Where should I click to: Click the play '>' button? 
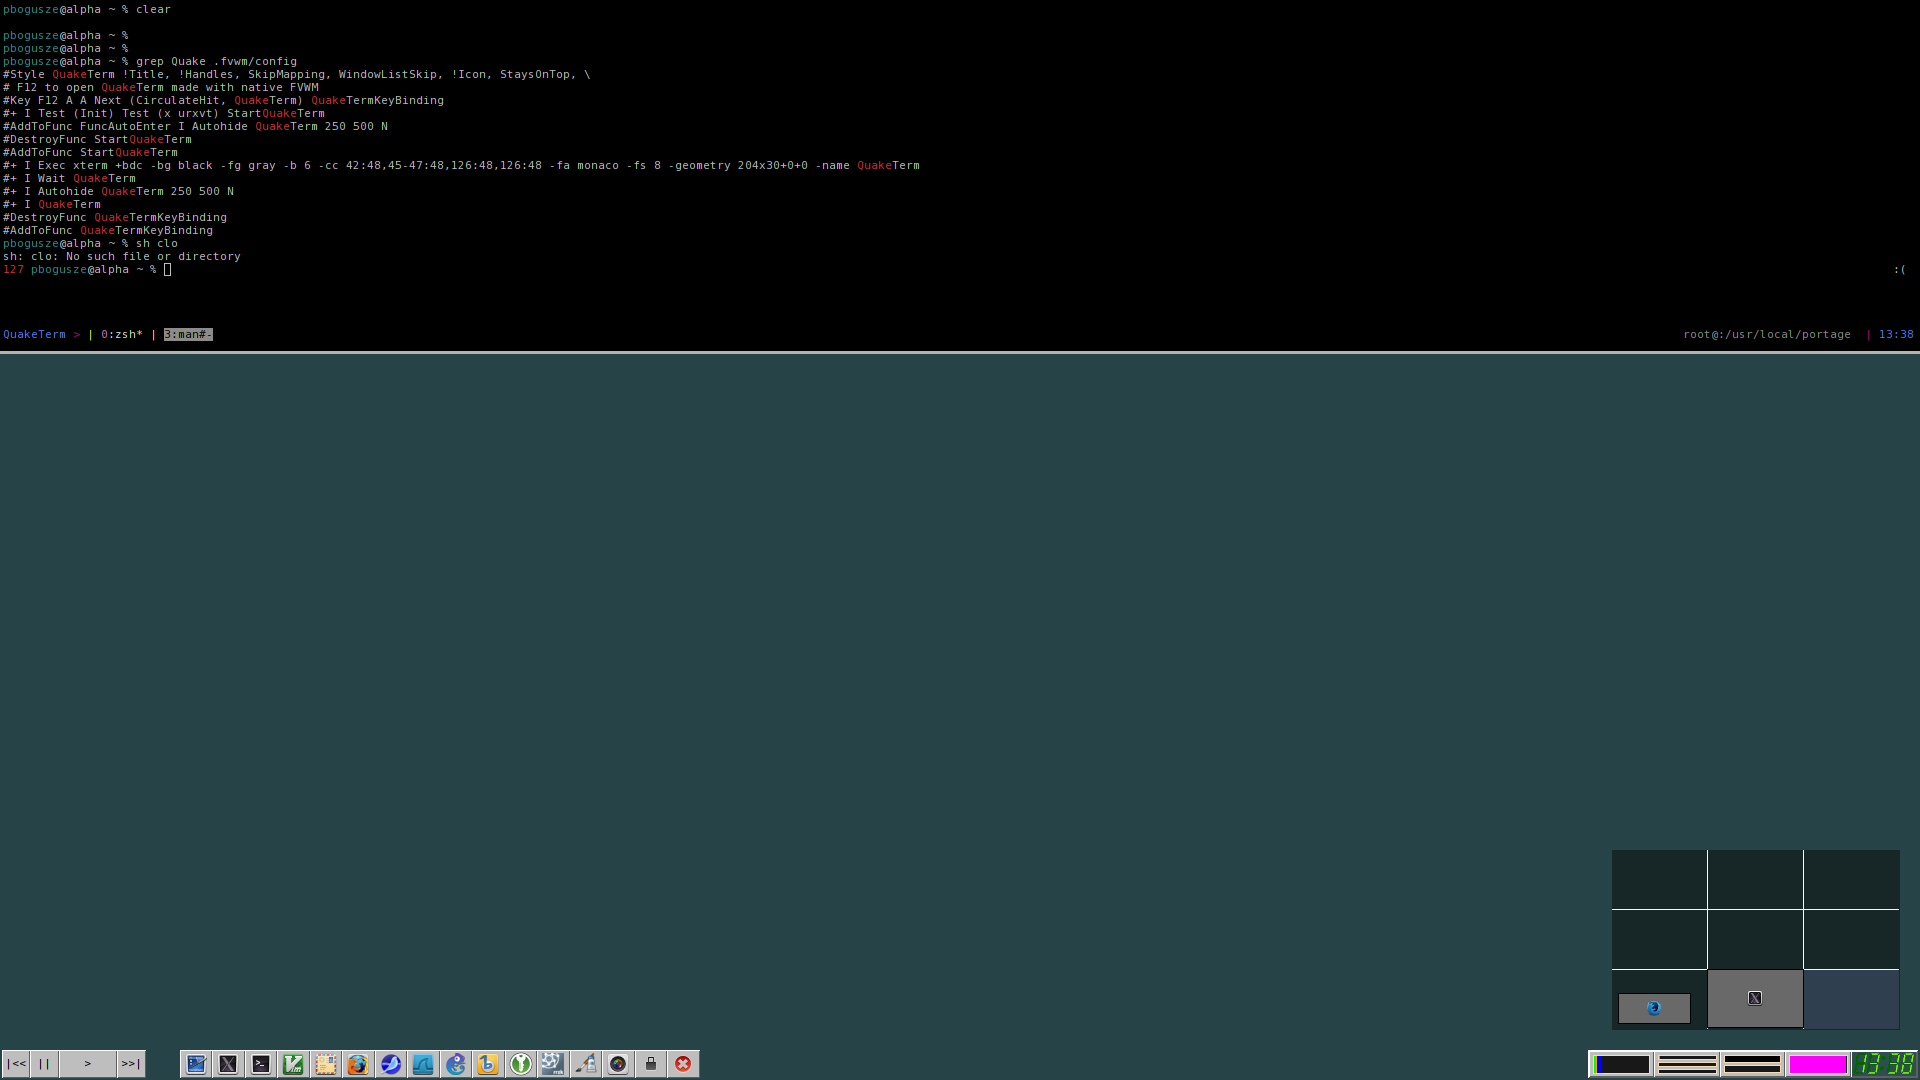88,1064
